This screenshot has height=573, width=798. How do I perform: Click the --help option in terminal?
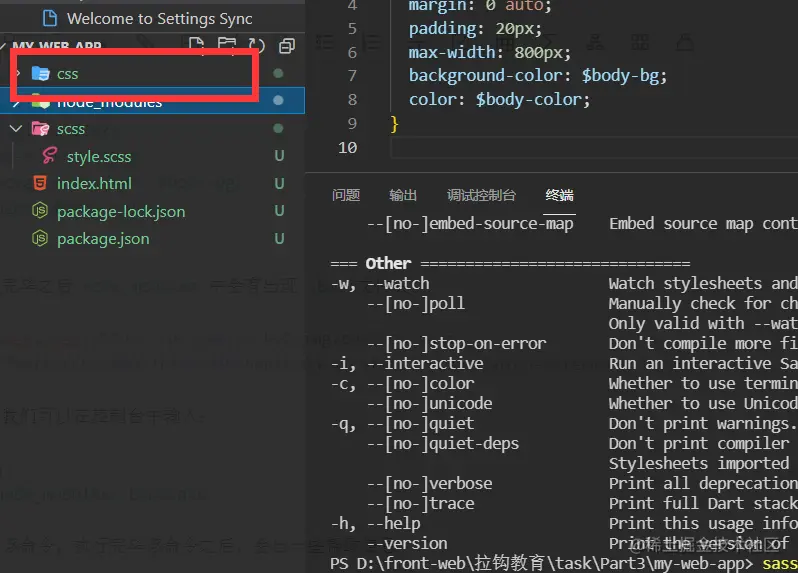394,523
